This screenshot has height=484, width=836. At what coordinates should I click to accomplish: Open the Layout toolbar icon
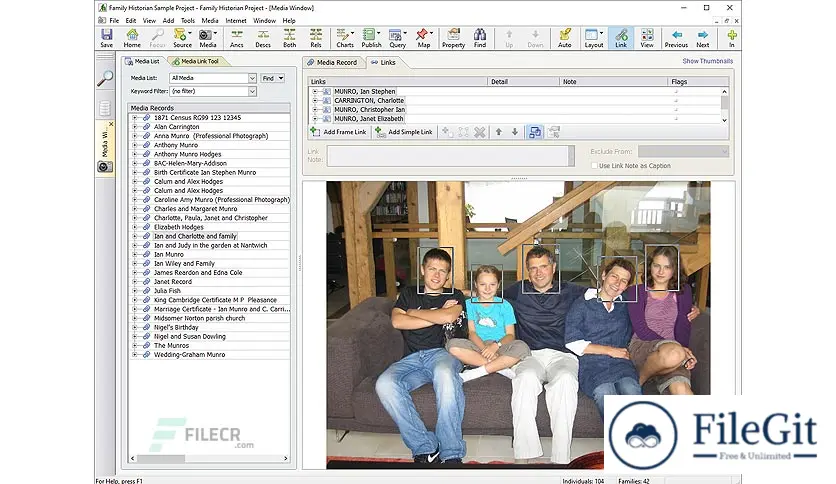(593, 38)
